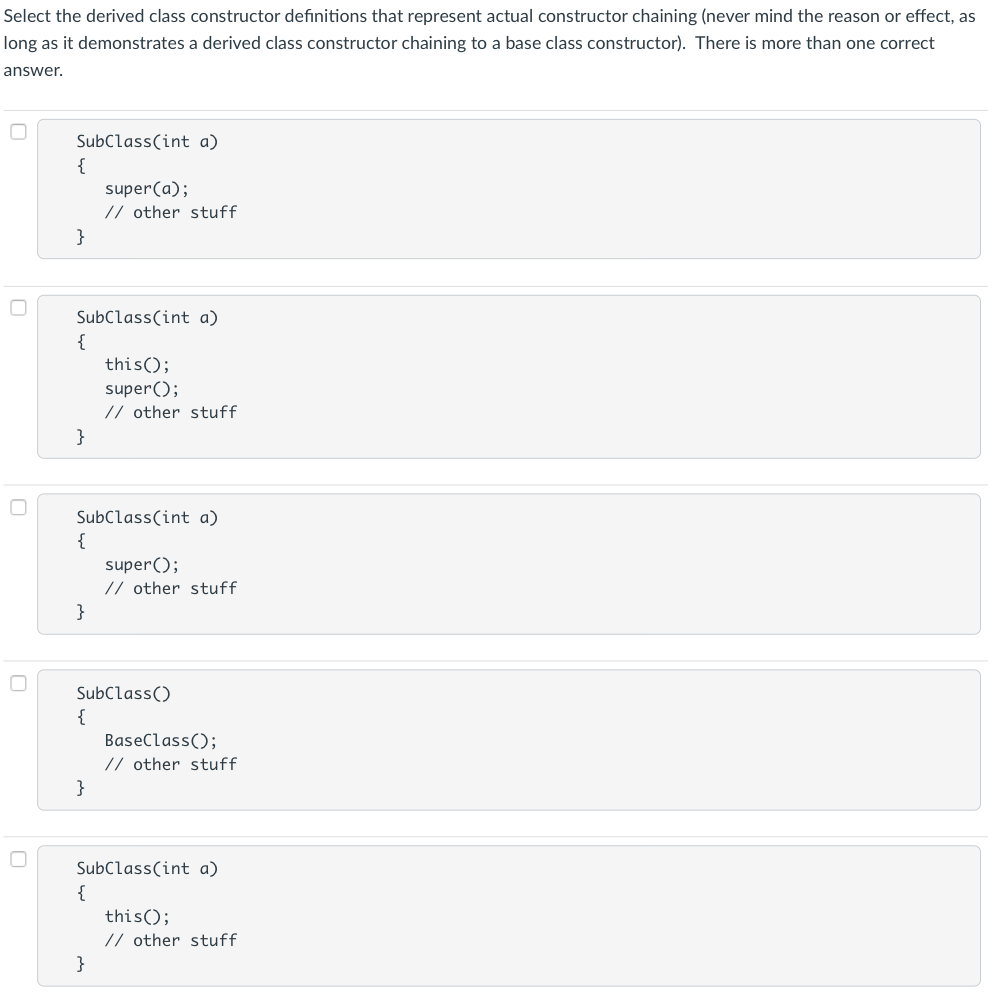Select the code block containing super(a)
Viewport: 997px width, 1008px height.
508,187
